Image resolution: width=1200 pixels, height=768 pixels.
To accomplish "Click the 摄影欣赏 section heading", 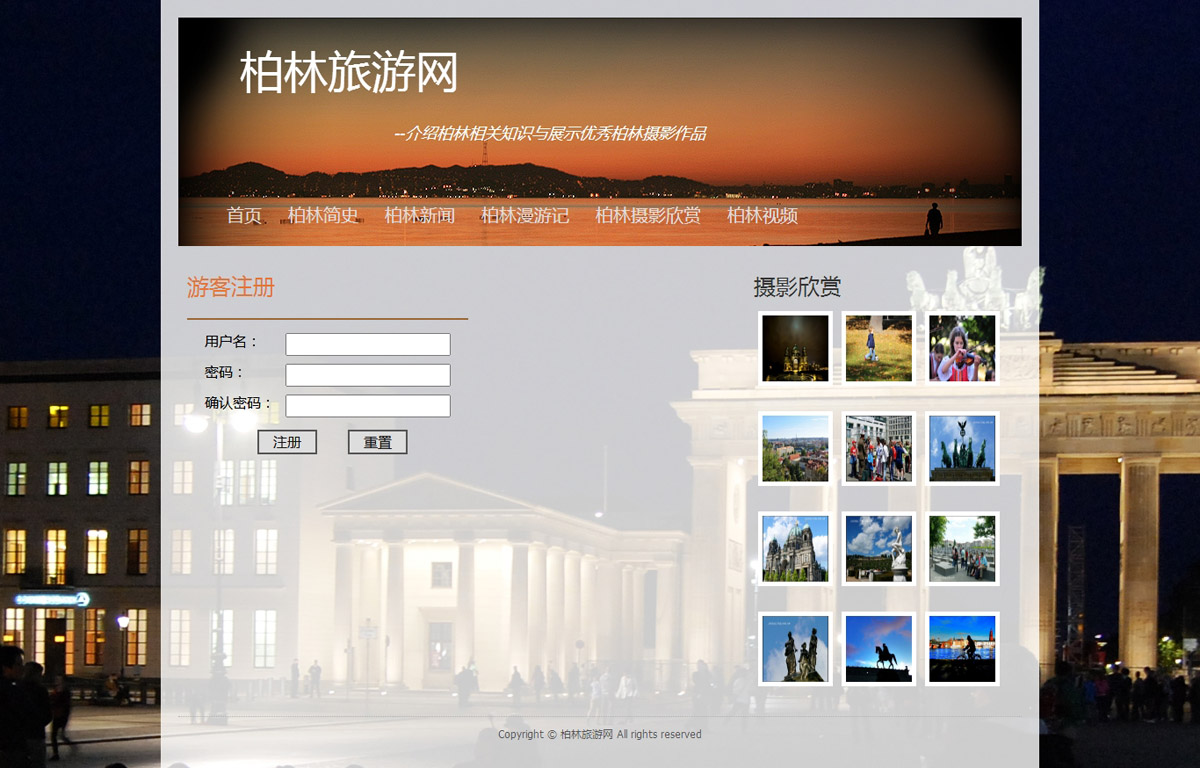I will (797, 288).
